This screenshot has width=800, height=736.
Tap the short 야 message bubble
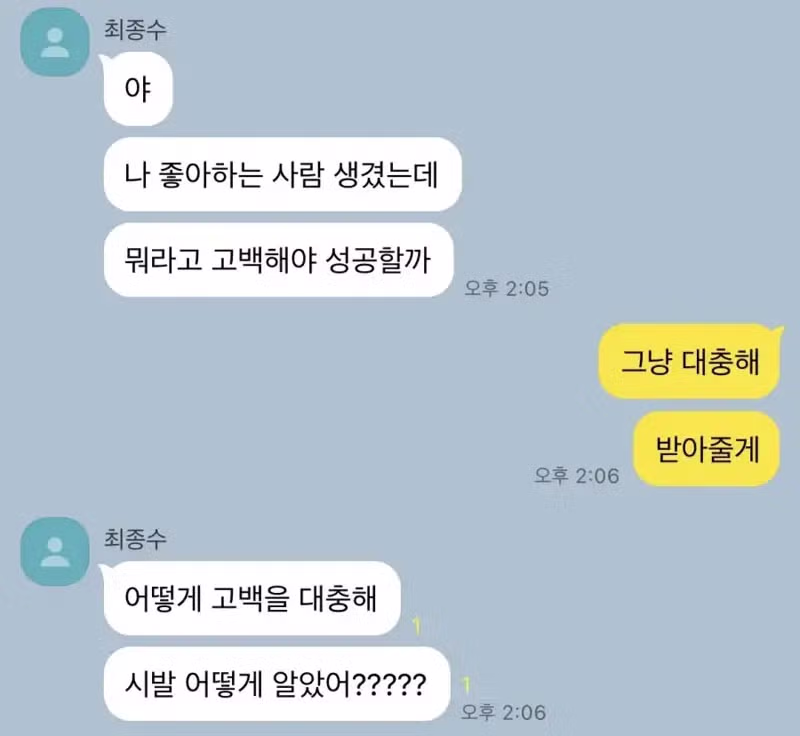point(138,89)
